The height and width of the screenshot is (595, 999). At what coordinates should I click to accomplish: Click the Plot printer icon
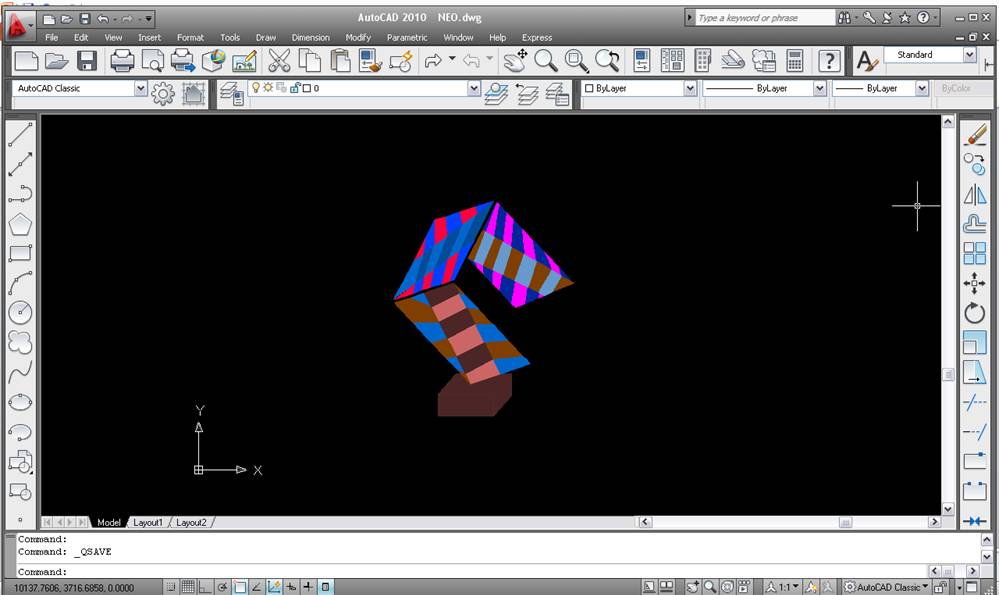click(x=122, y=61)
